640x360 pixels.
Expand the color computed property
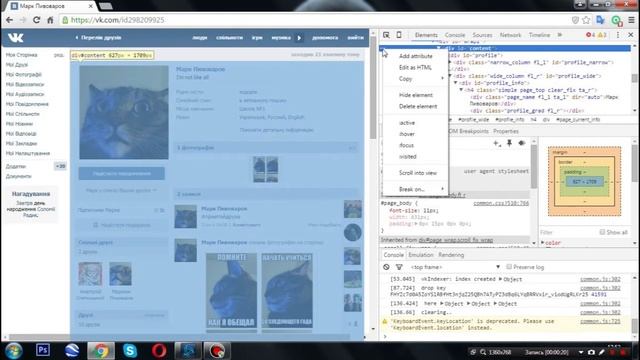pos(543,243)
